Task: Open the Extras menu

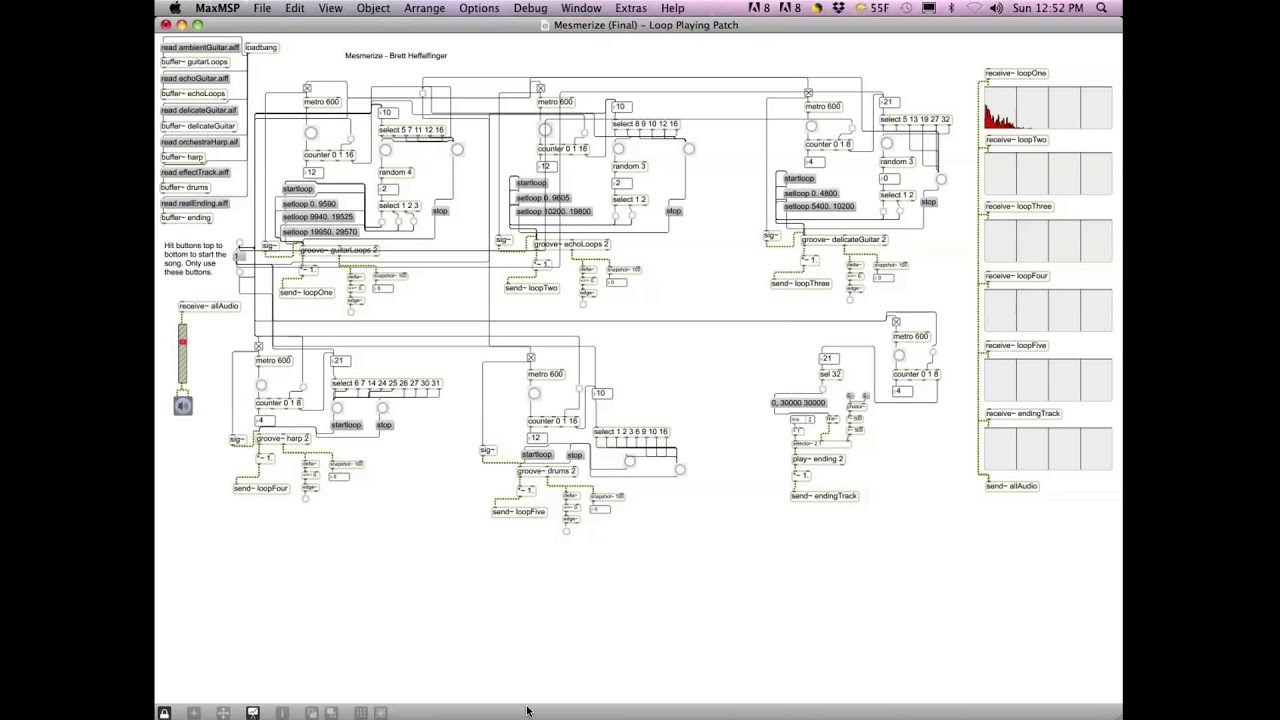Action: (x=630, y=8)
